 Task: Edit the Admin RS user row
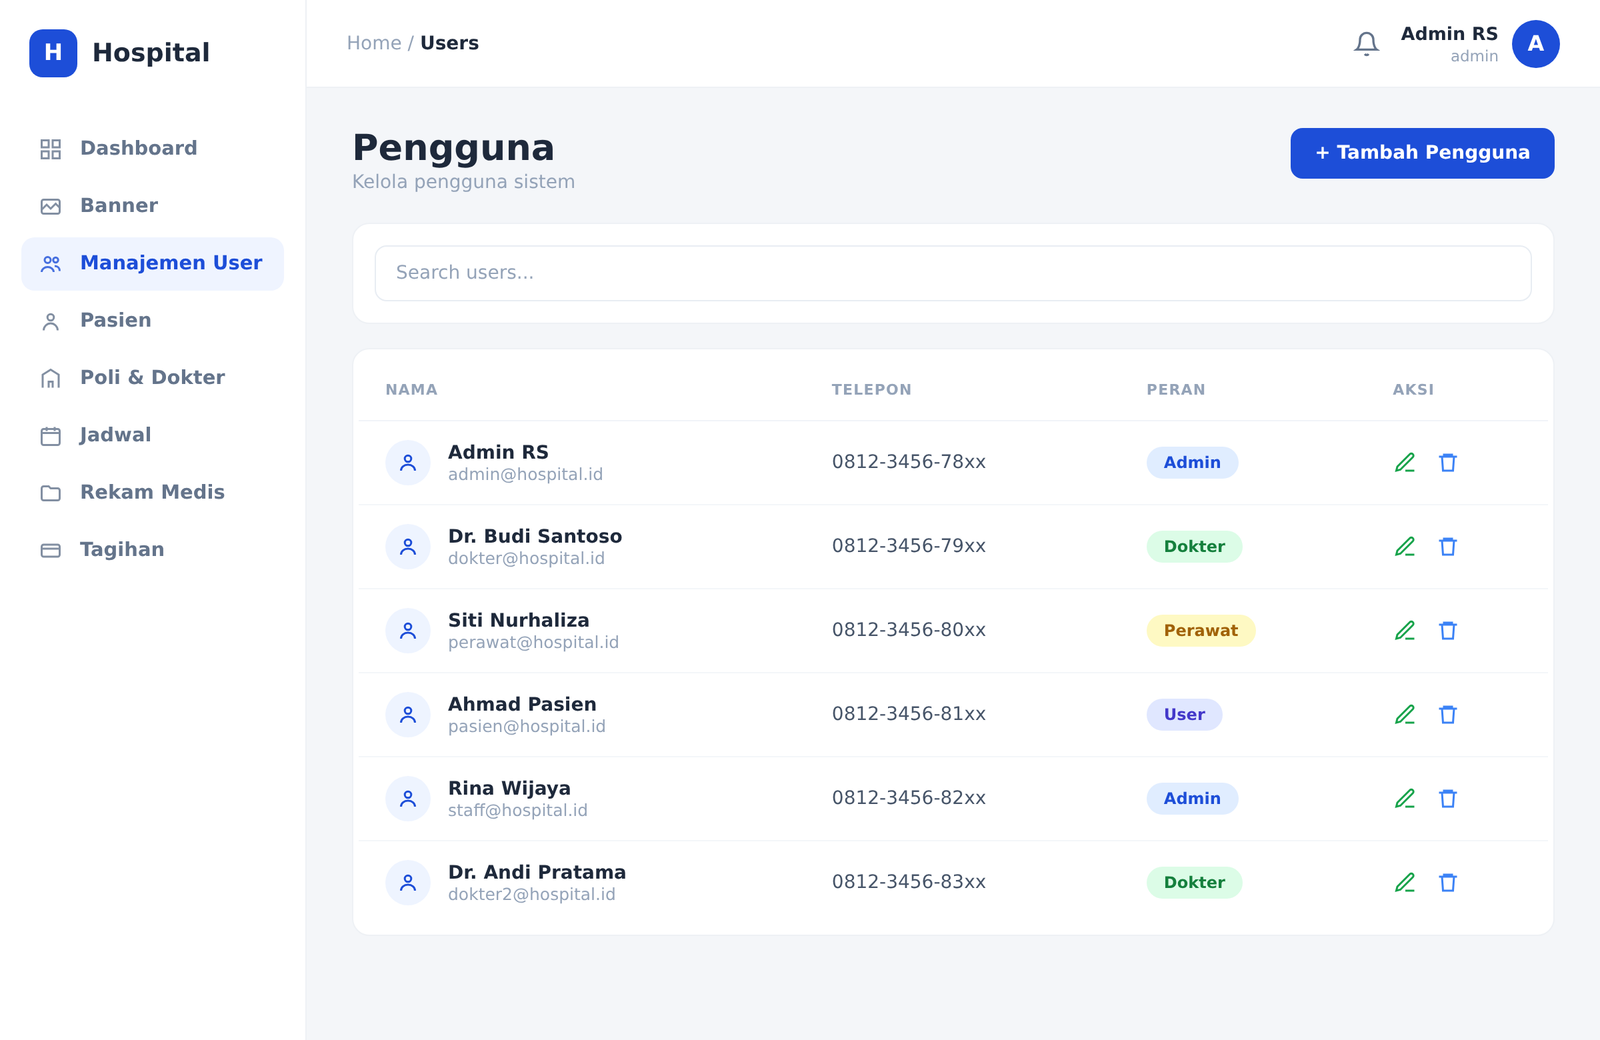[x=1405, y=462]
